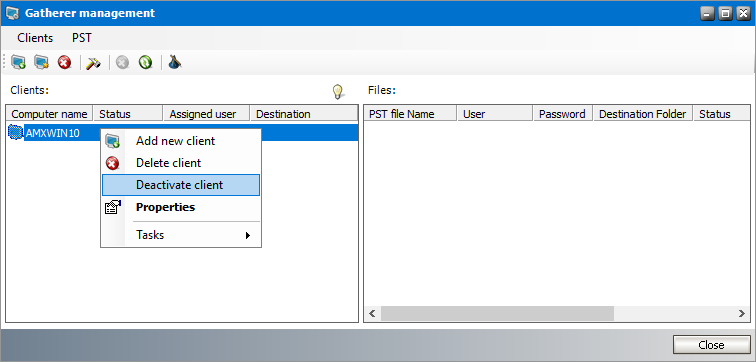756x362 pixels.
Task: Click the second client computer toolbar icon
Action: 41,62
